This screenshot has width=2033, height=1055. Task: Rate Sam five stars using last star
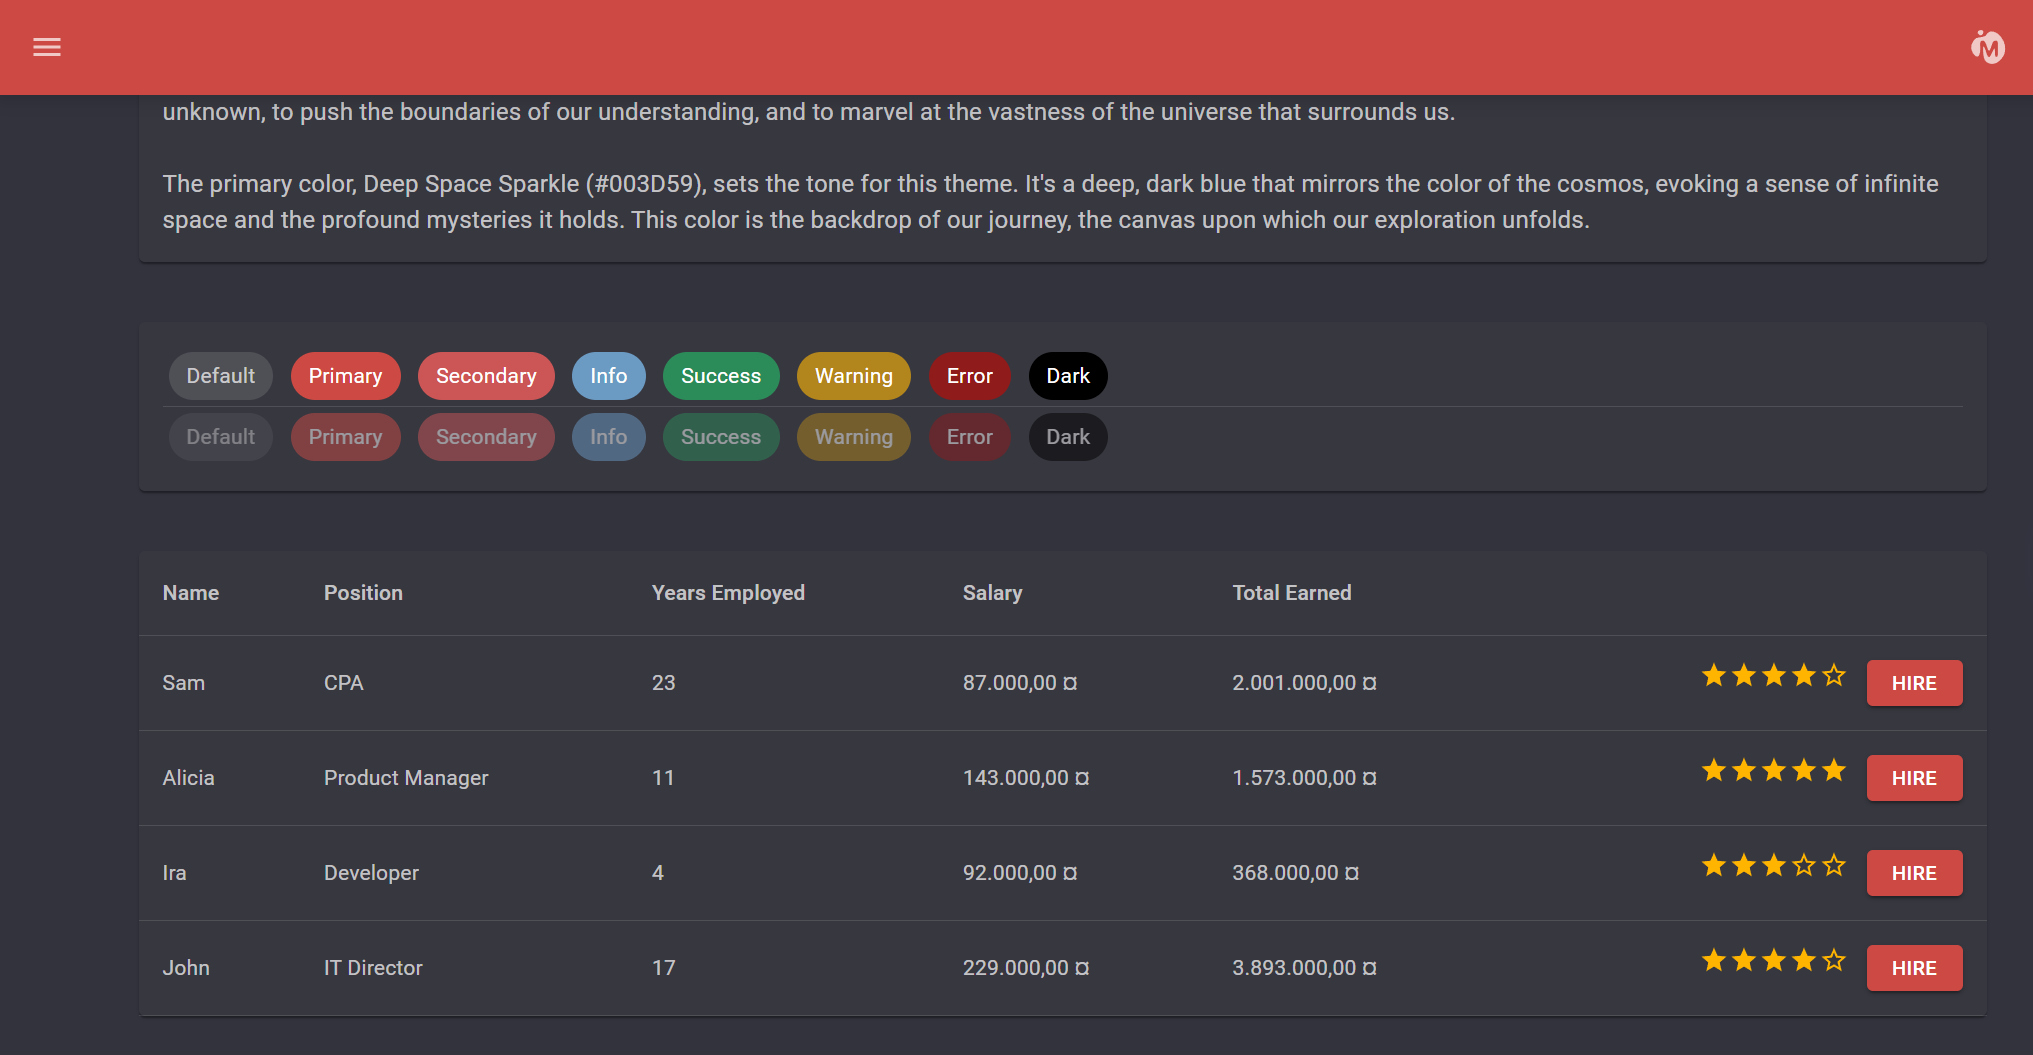(x=1833, y=676)
